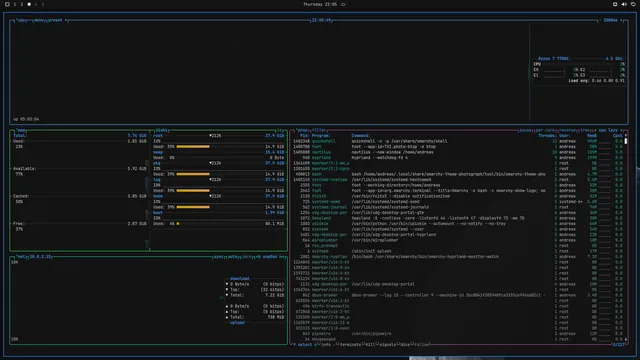The height and width of the screenshot is (360, 640).
Task: Switch to previous network interface before enp0s6
Action: (258, 257)
